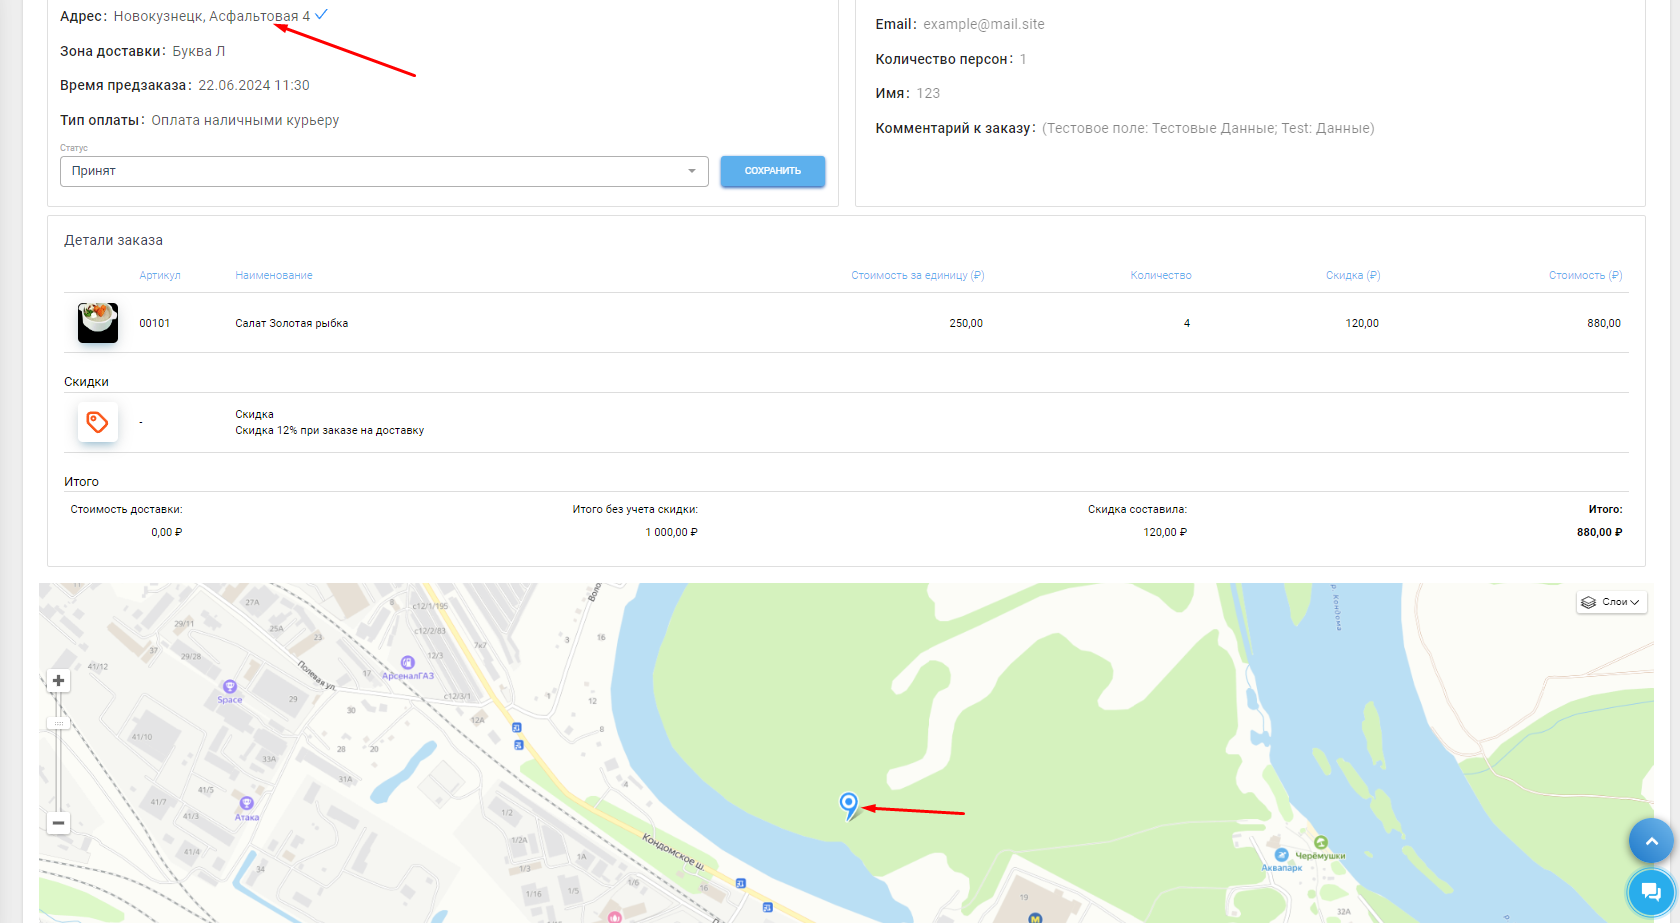Click the orange discount tag icon
Image resolution: width=1680 pixels, height=923 pixels.
(x=97, y=422)
